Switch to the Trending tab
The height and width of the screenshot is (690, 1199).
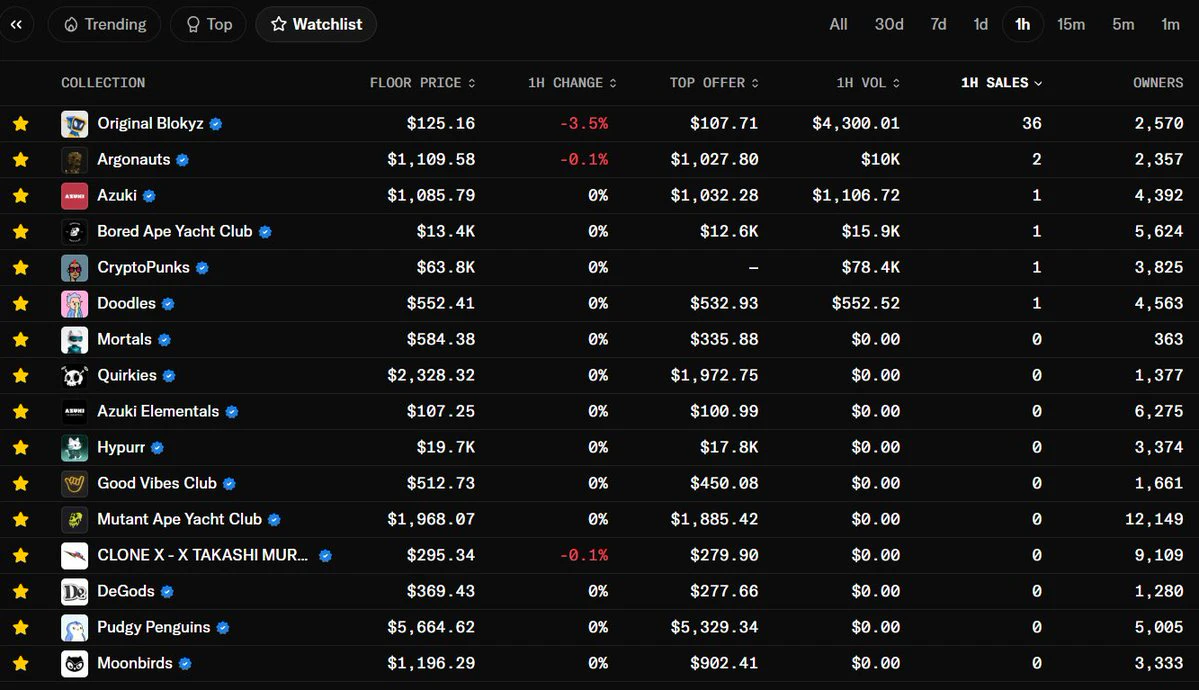click(105, 24)
